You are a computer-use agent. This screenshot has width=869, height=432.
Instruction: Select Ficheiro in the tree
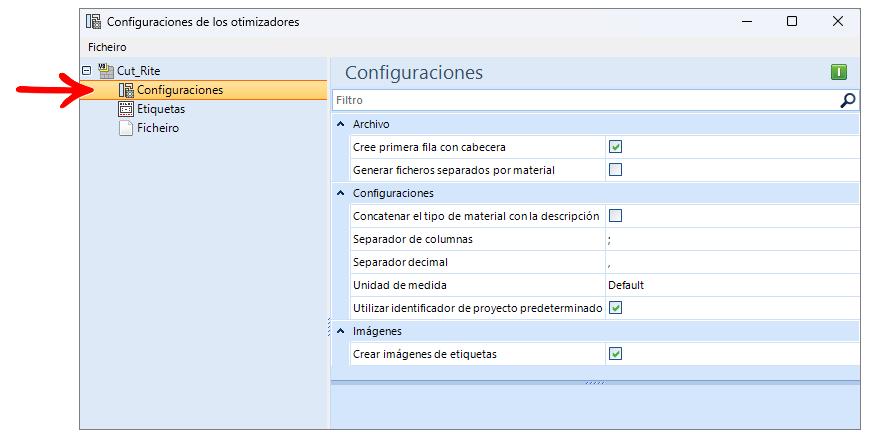coord(158,128)
